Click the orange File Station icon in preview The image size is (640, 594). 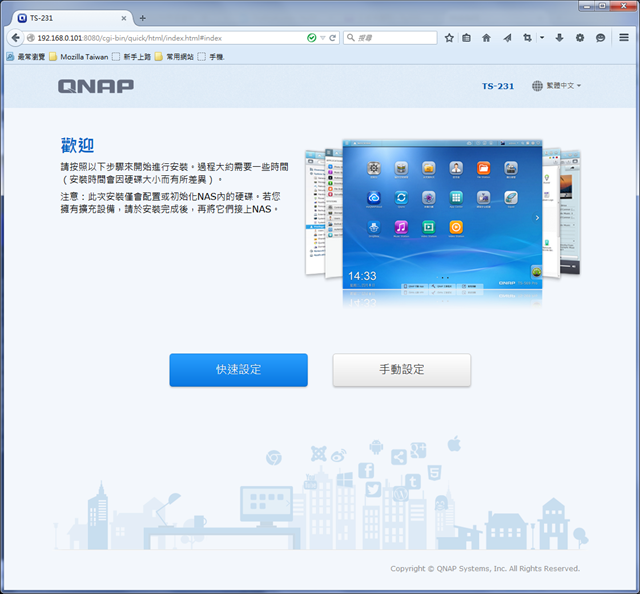coord(483,168)
